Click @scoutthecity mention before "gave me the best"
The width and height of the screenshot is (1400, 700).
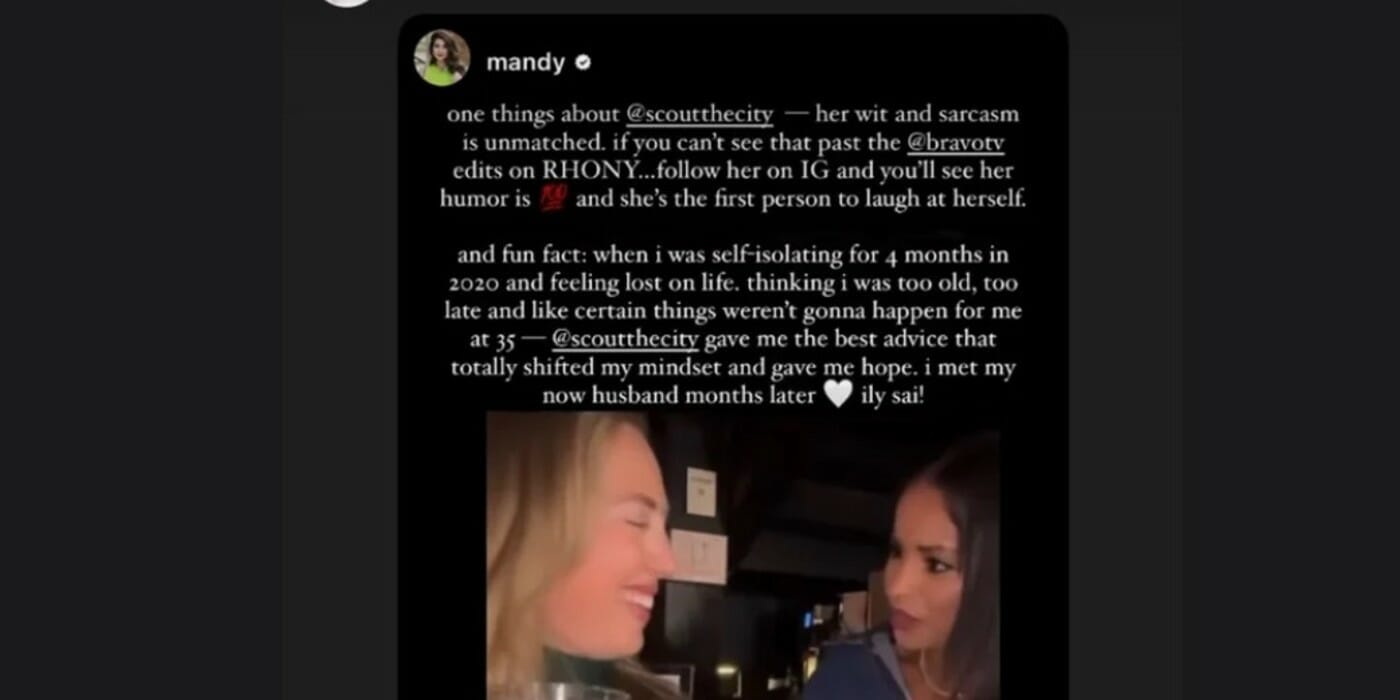coord(625,340)
